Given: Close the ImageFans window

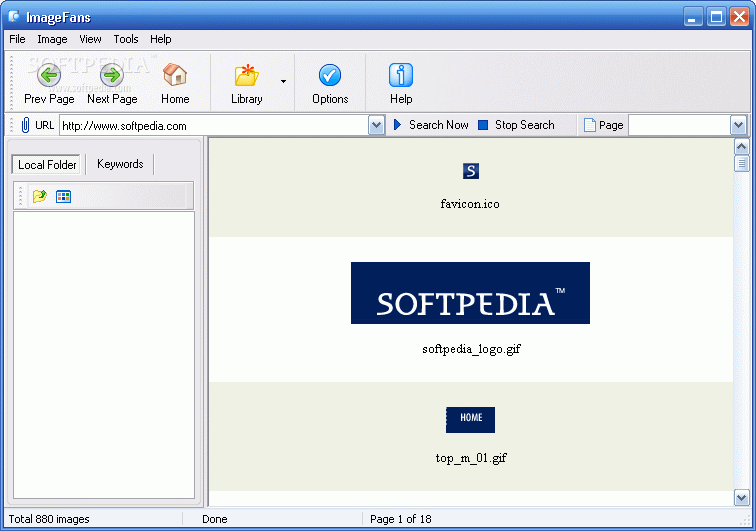Looking at the screenshot, I should point(739,17).
